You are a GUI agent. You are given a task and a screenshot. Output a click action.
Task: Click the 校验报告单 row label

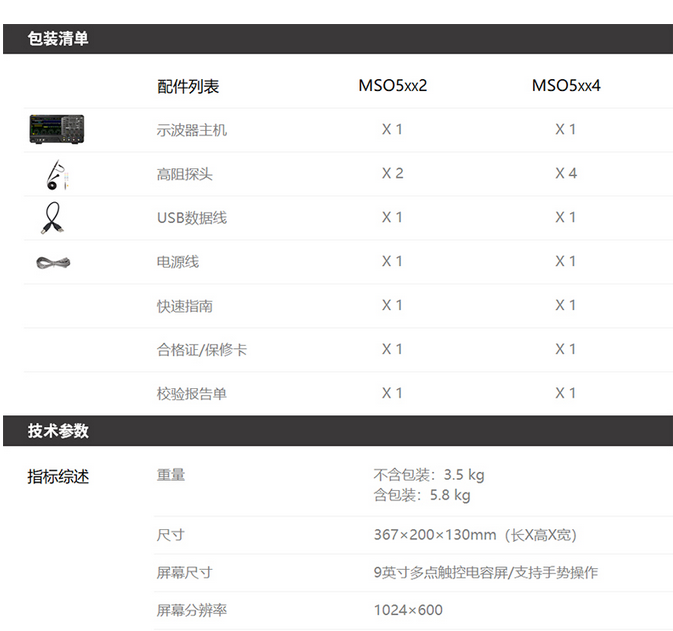pyautogui.click(x=192, y=394)
